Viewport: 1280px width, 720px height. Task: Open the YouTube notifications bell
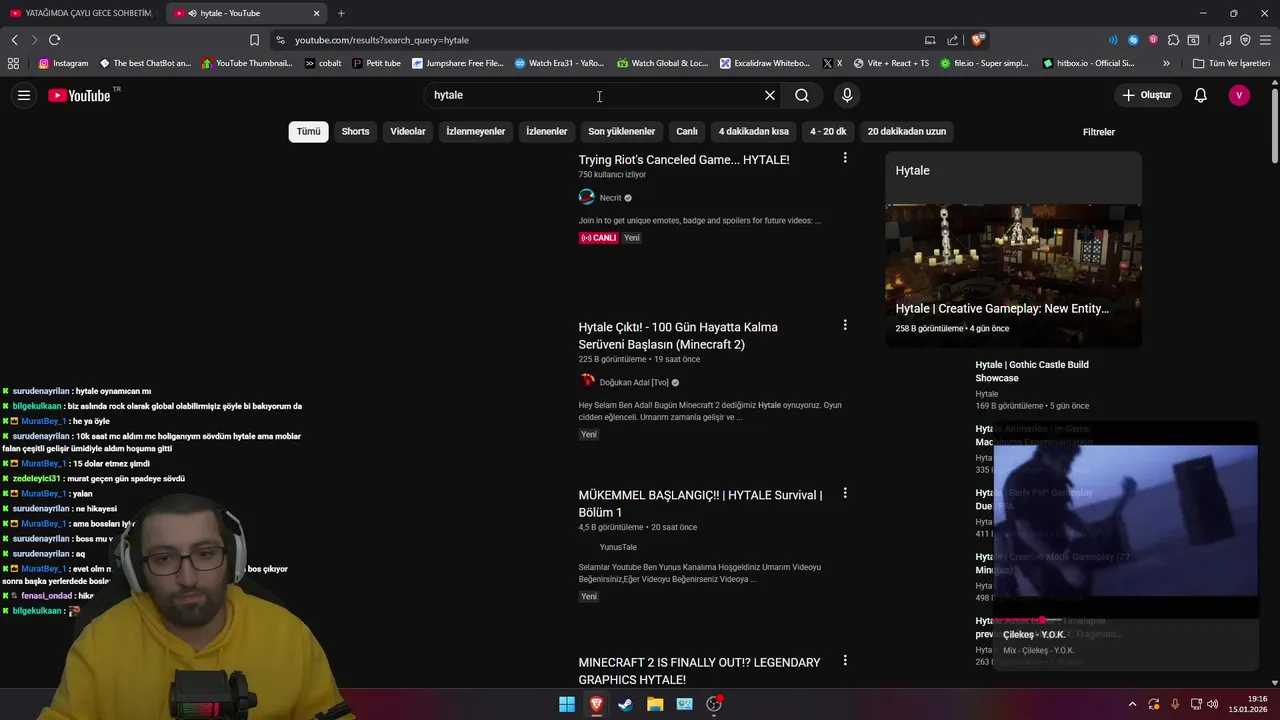coord(1201,95)
